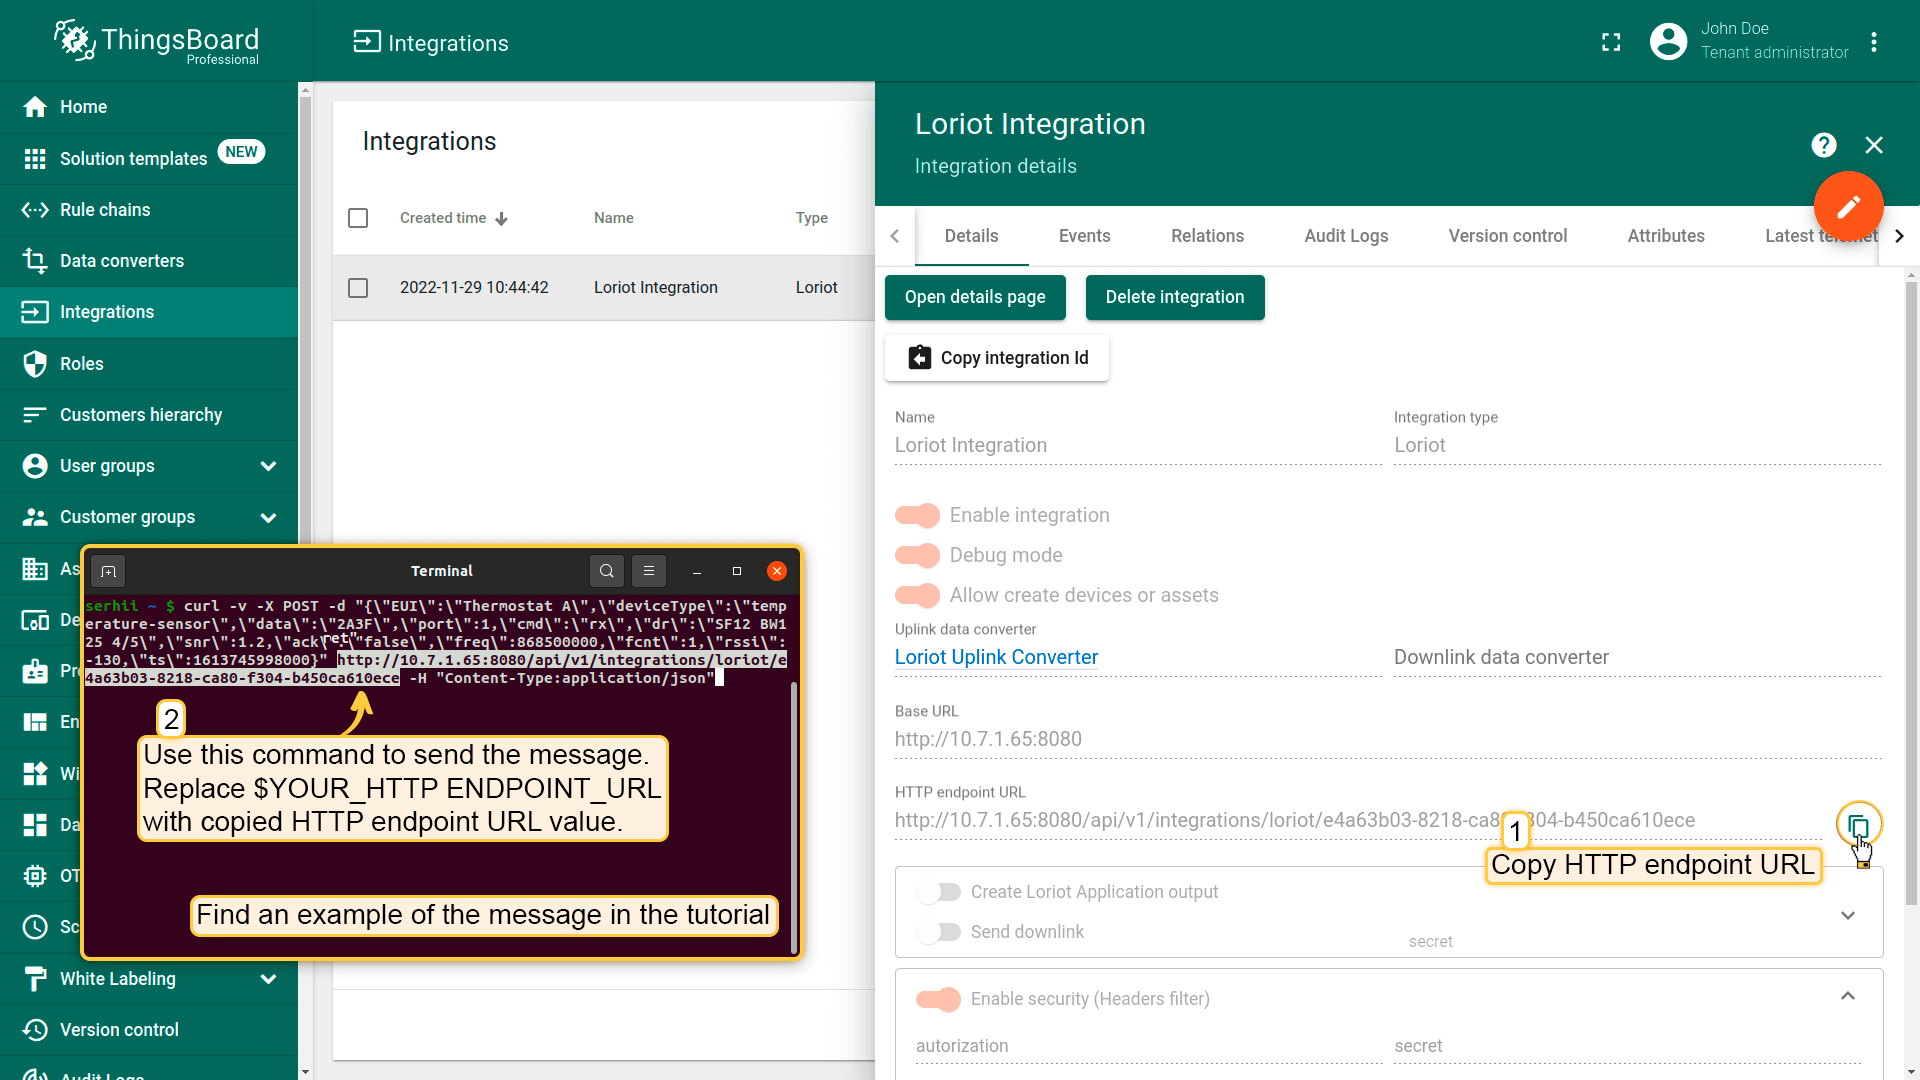The width and height of the screenshot is (1920, 1080).
Task: Click the Base URL field
Action: (x=1388, y=739)
